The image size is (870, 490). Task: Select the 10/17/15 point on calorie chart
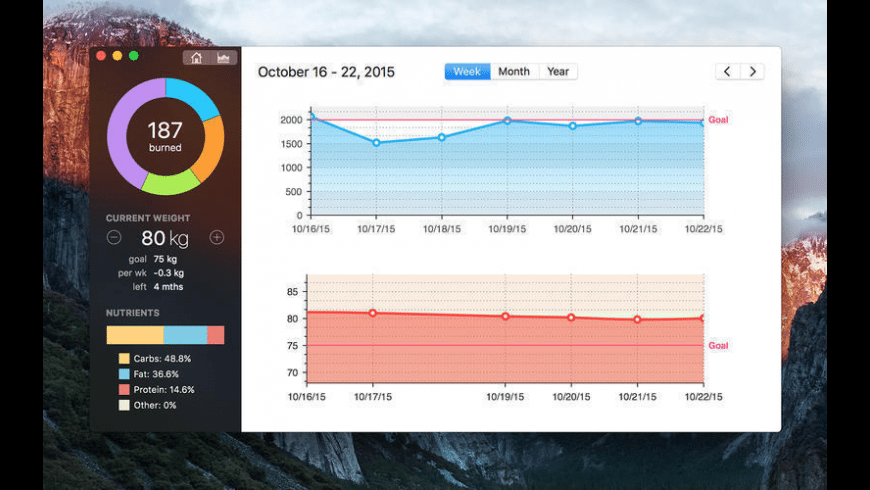[376, 143]
